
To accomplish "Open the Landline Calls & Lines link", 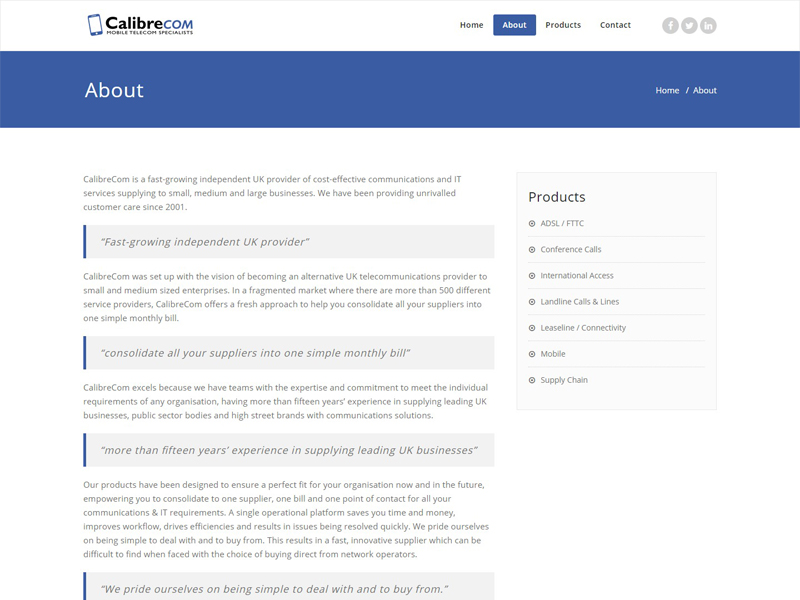I will click(580, 302).
